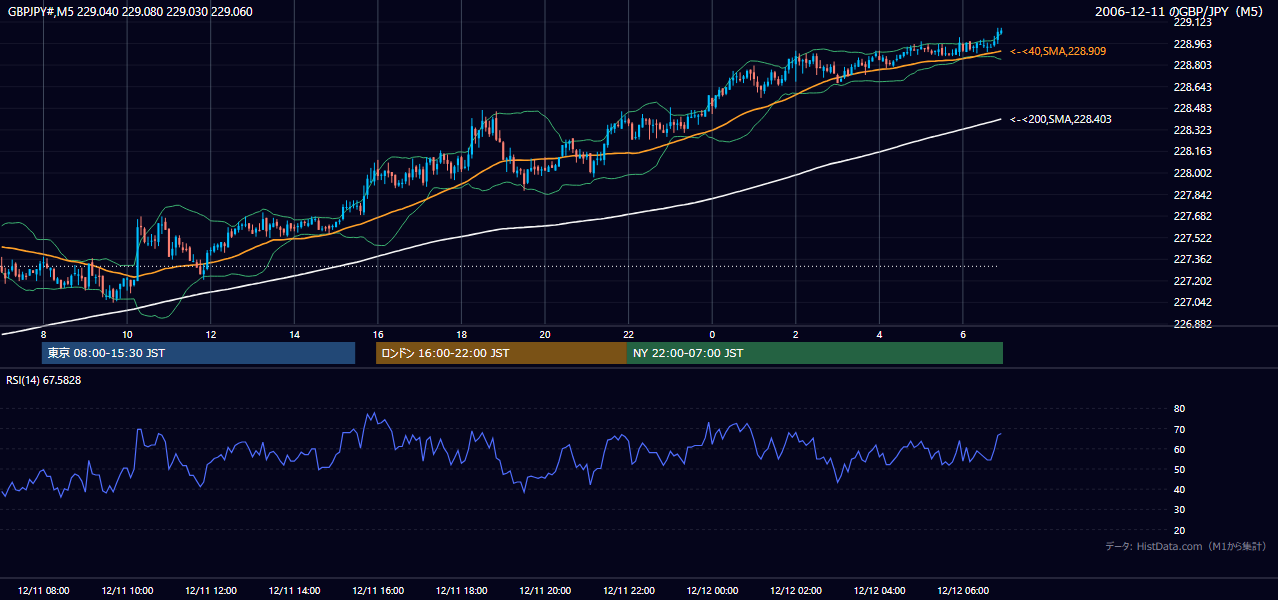Click hour marker 20 under price chart

pos(545,333)
